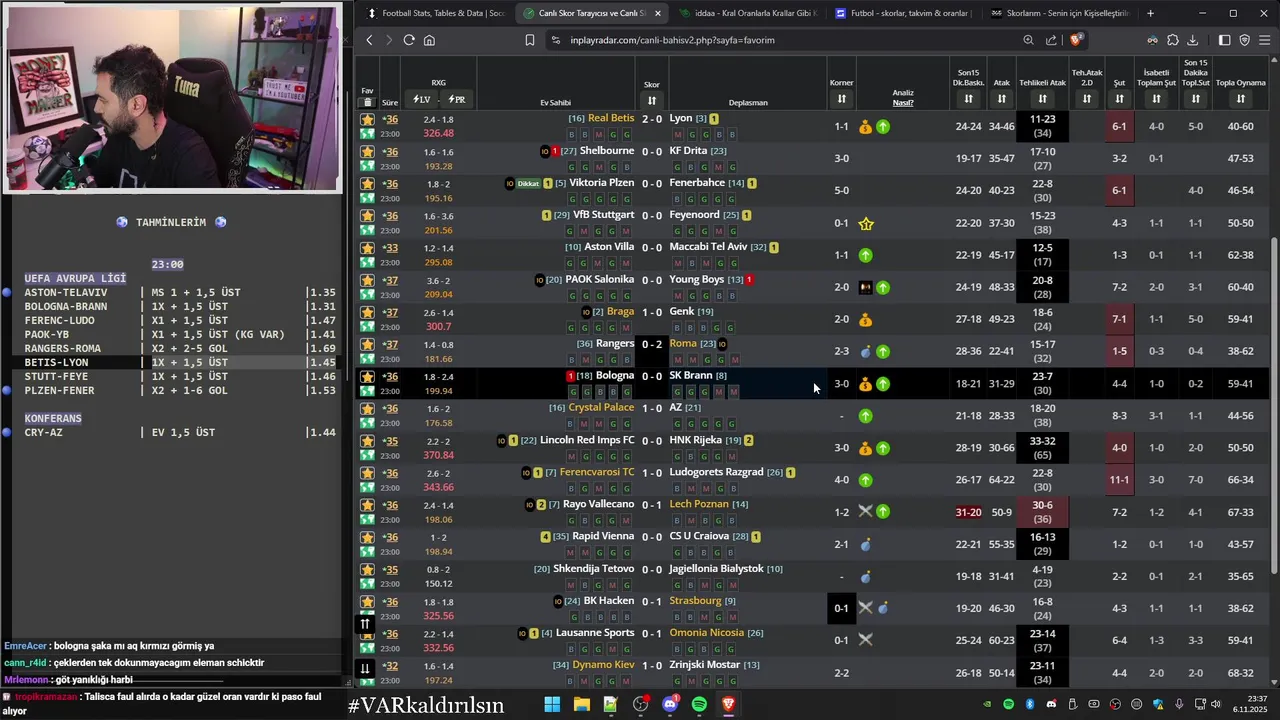Switch to Skorlarım browser tab
Image resolution: width=1280 pixels, height=720 pixels.
point(1059,13)
